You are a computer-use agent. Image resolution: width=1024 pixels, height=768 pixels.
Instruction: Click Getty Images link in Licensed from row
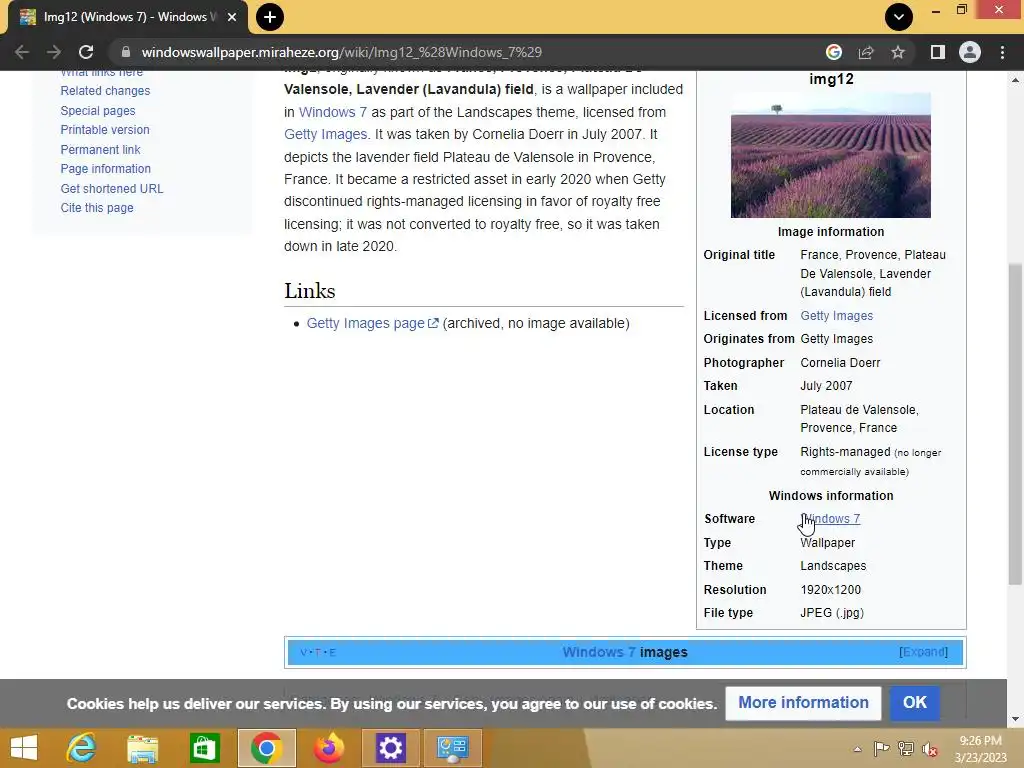click(x=837, y=315)
